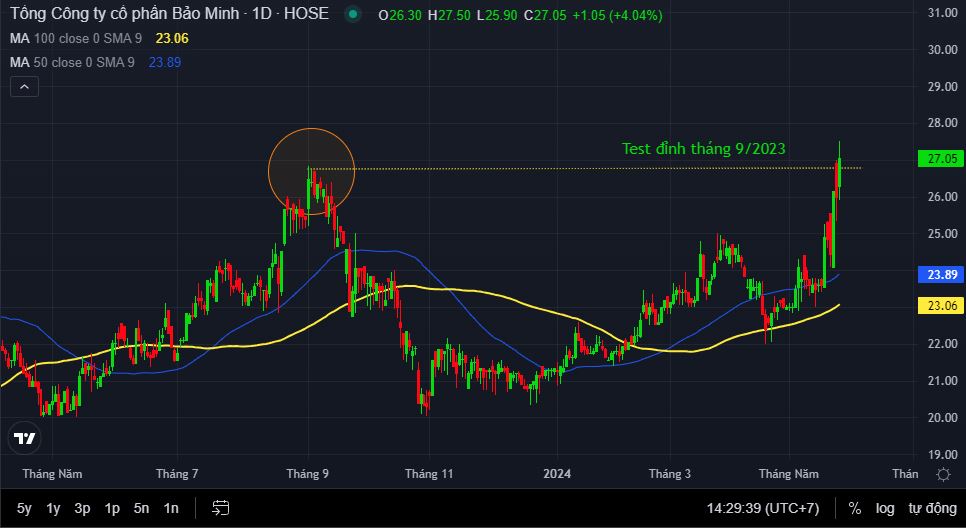Open the go-to-date calendar icon
The image size is (966, 528).
(x=221, y=508)
